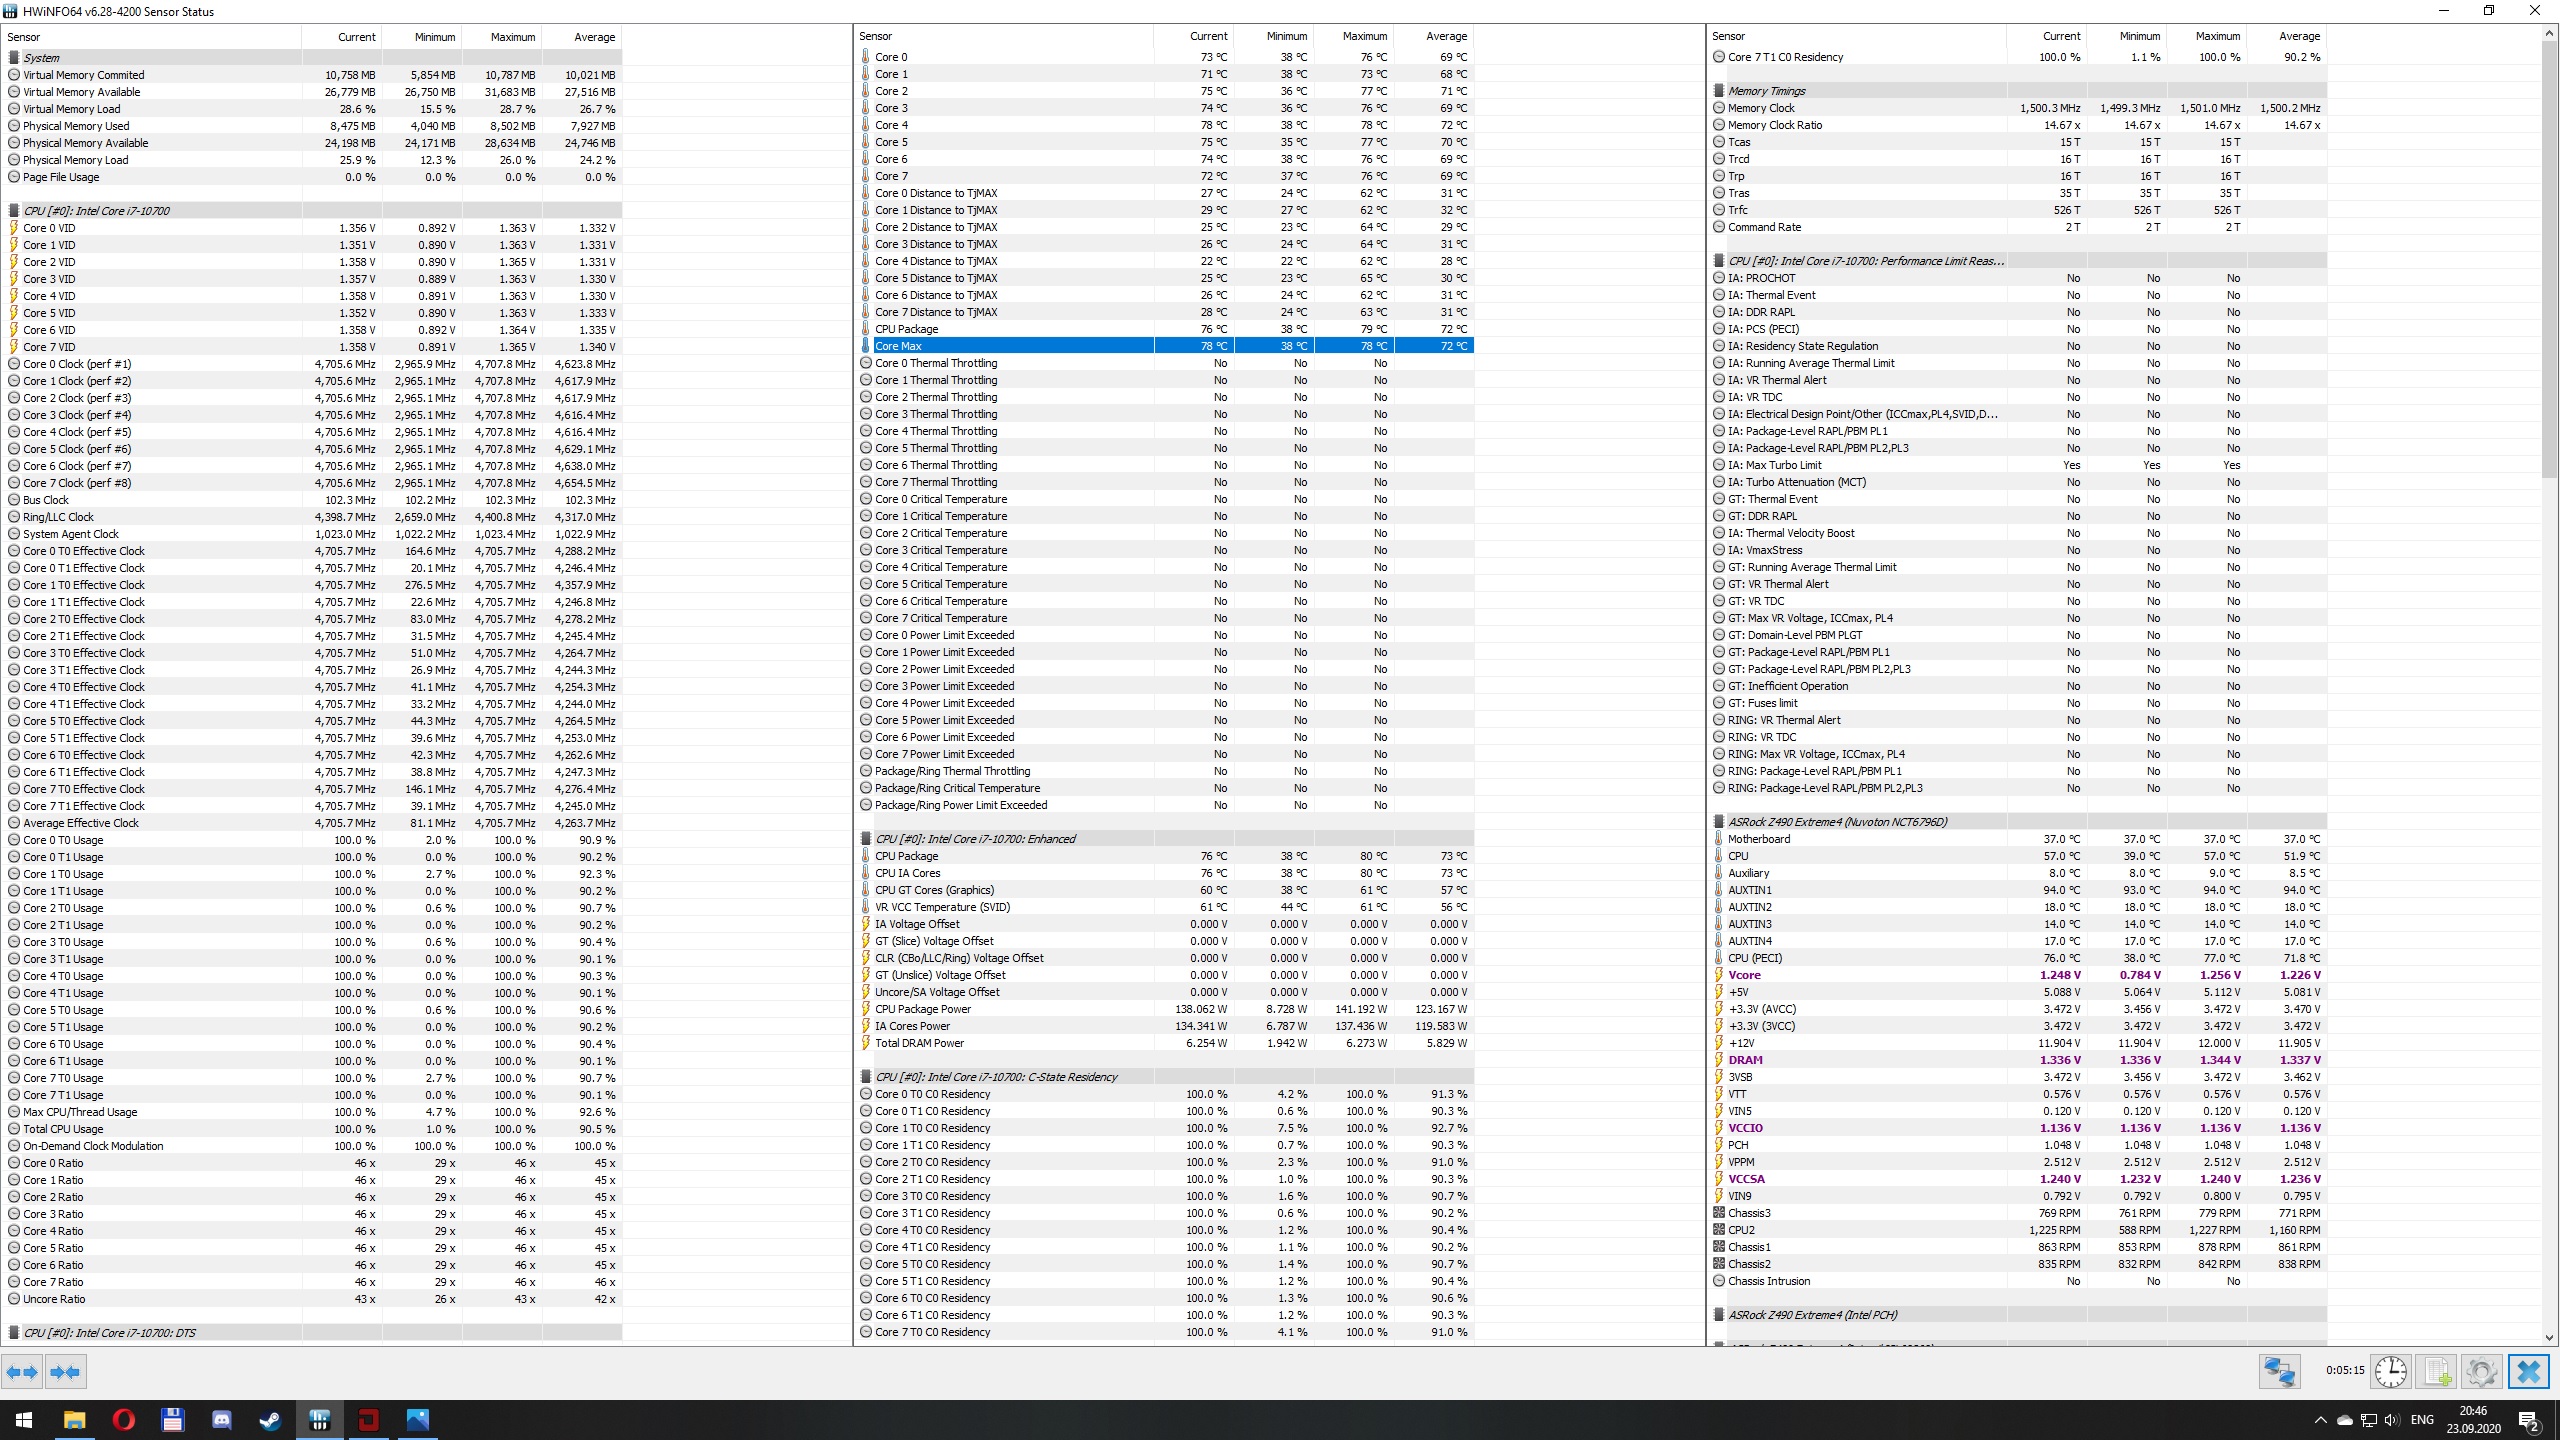Select the CPU Package Power row
This screenshot has width=2560, height=1440.
pos(922,1009)
